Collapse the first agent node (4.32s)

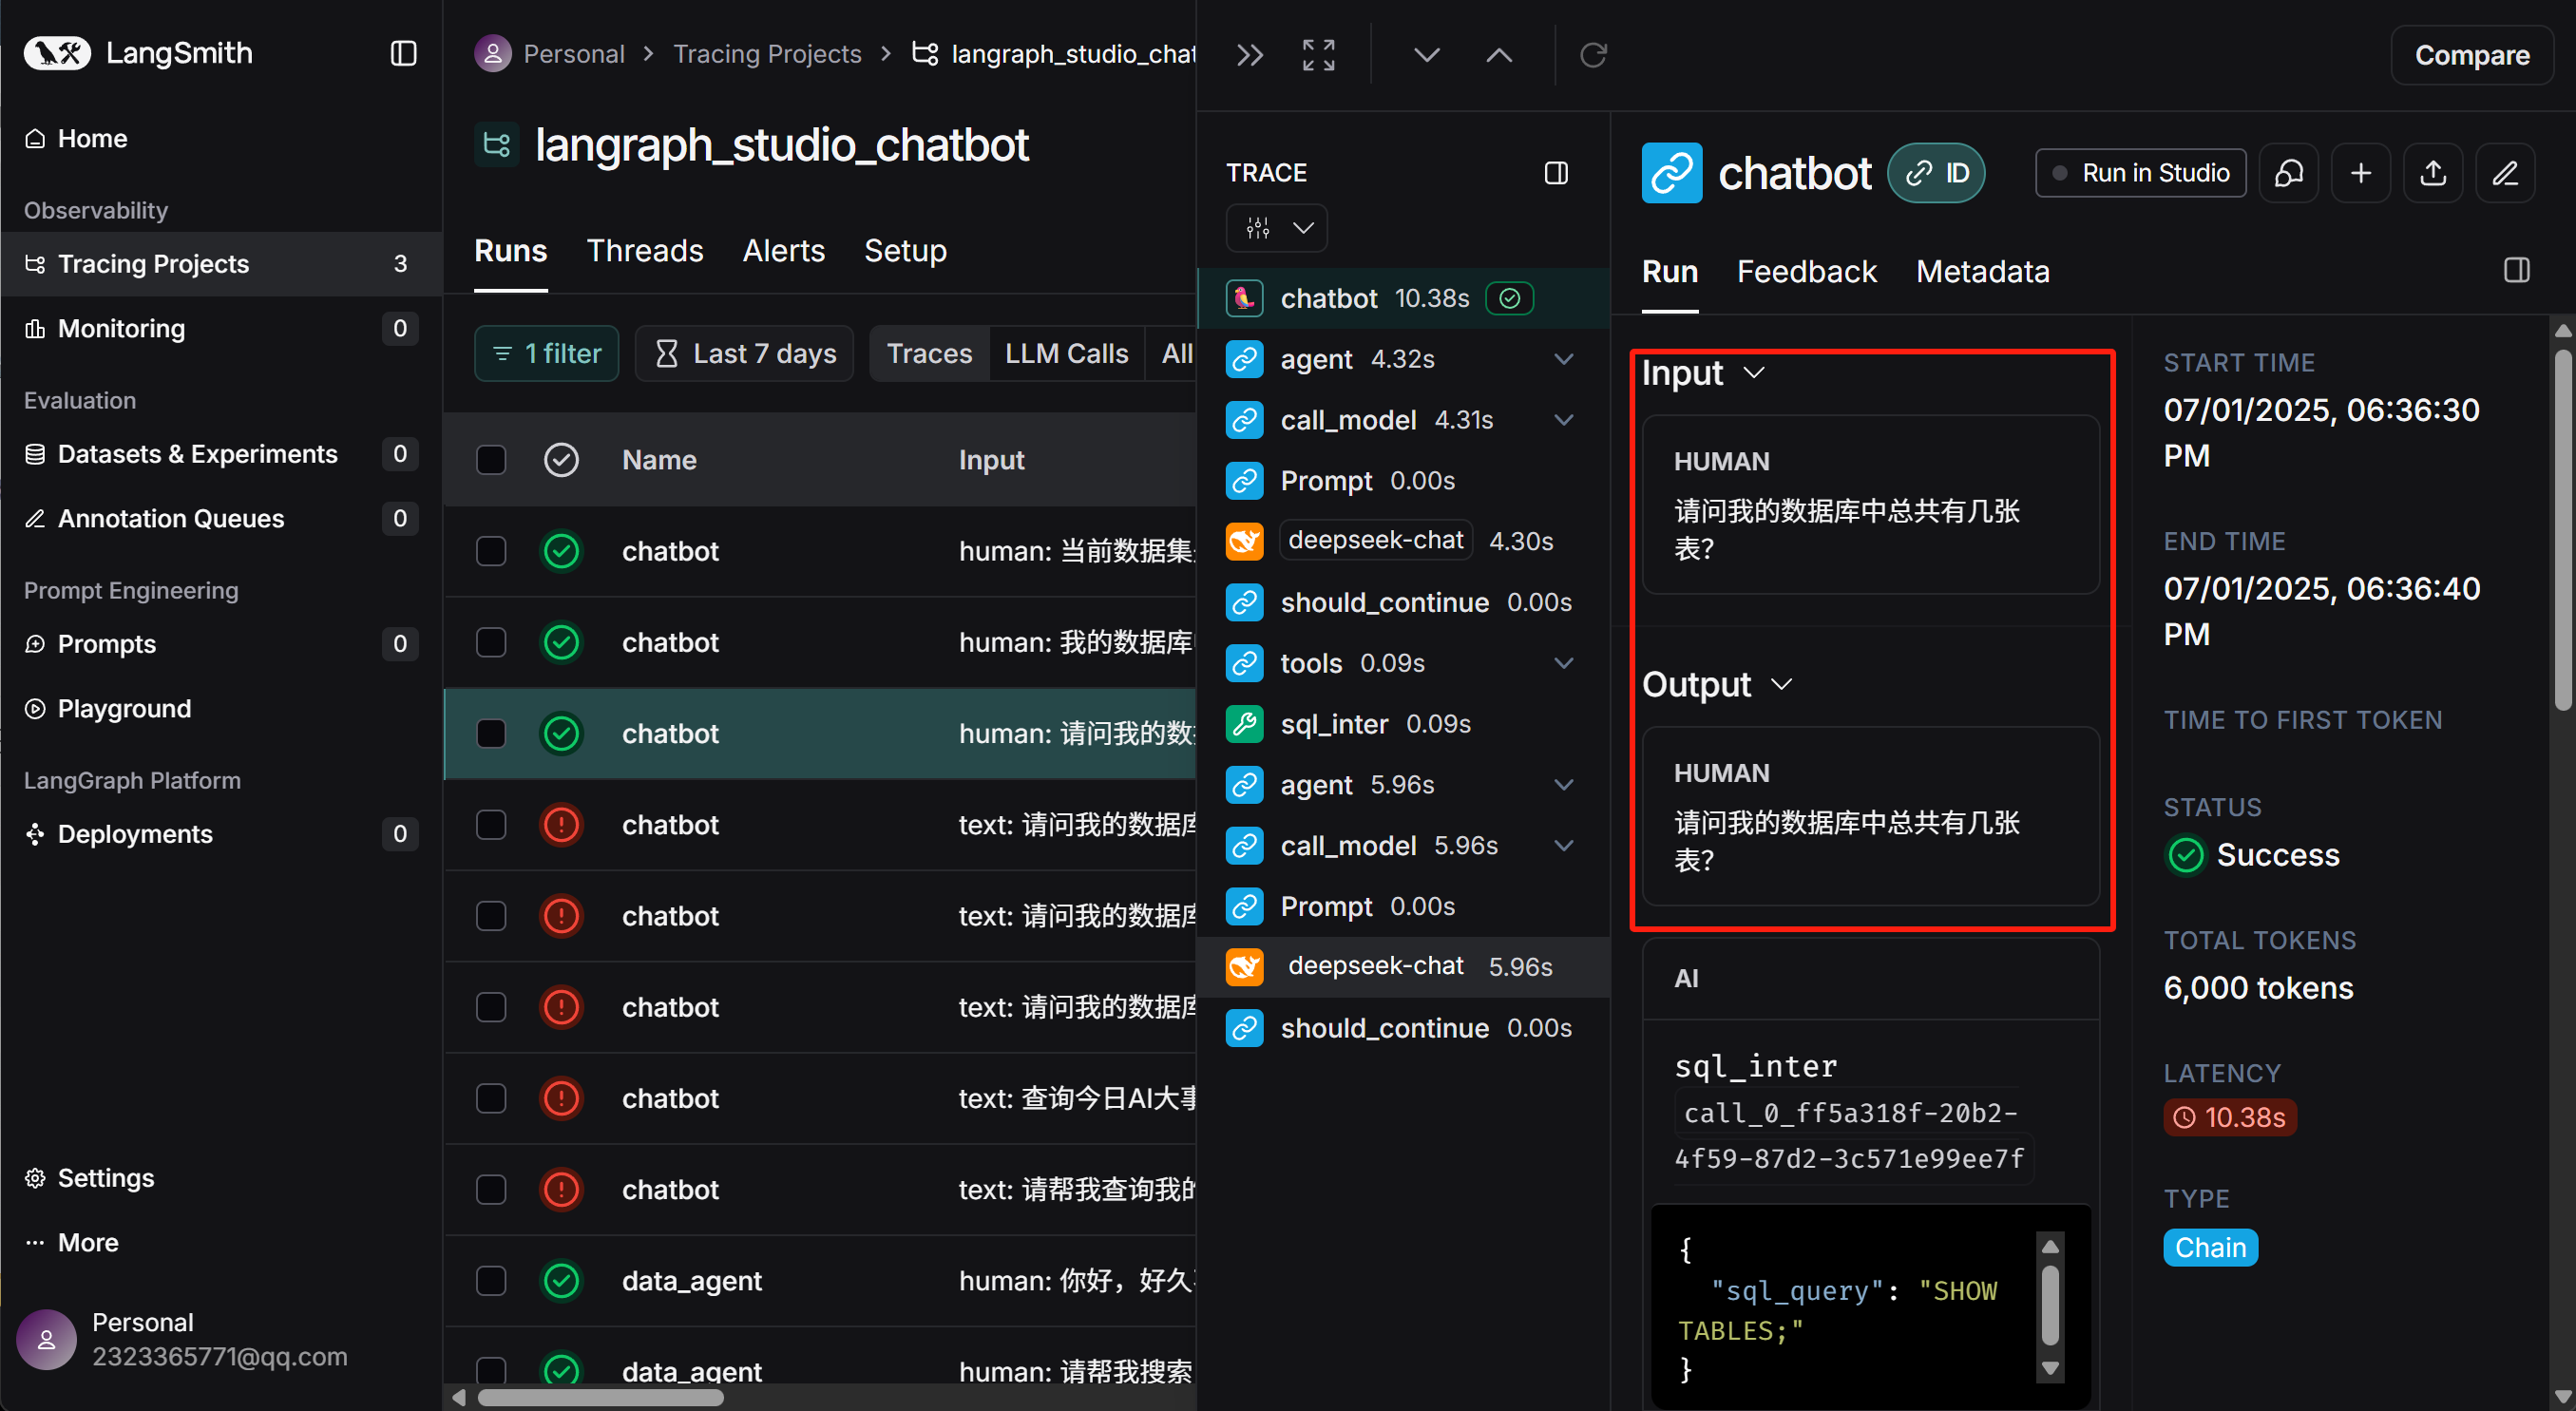pyautogui.click(x=1564, y=359)
